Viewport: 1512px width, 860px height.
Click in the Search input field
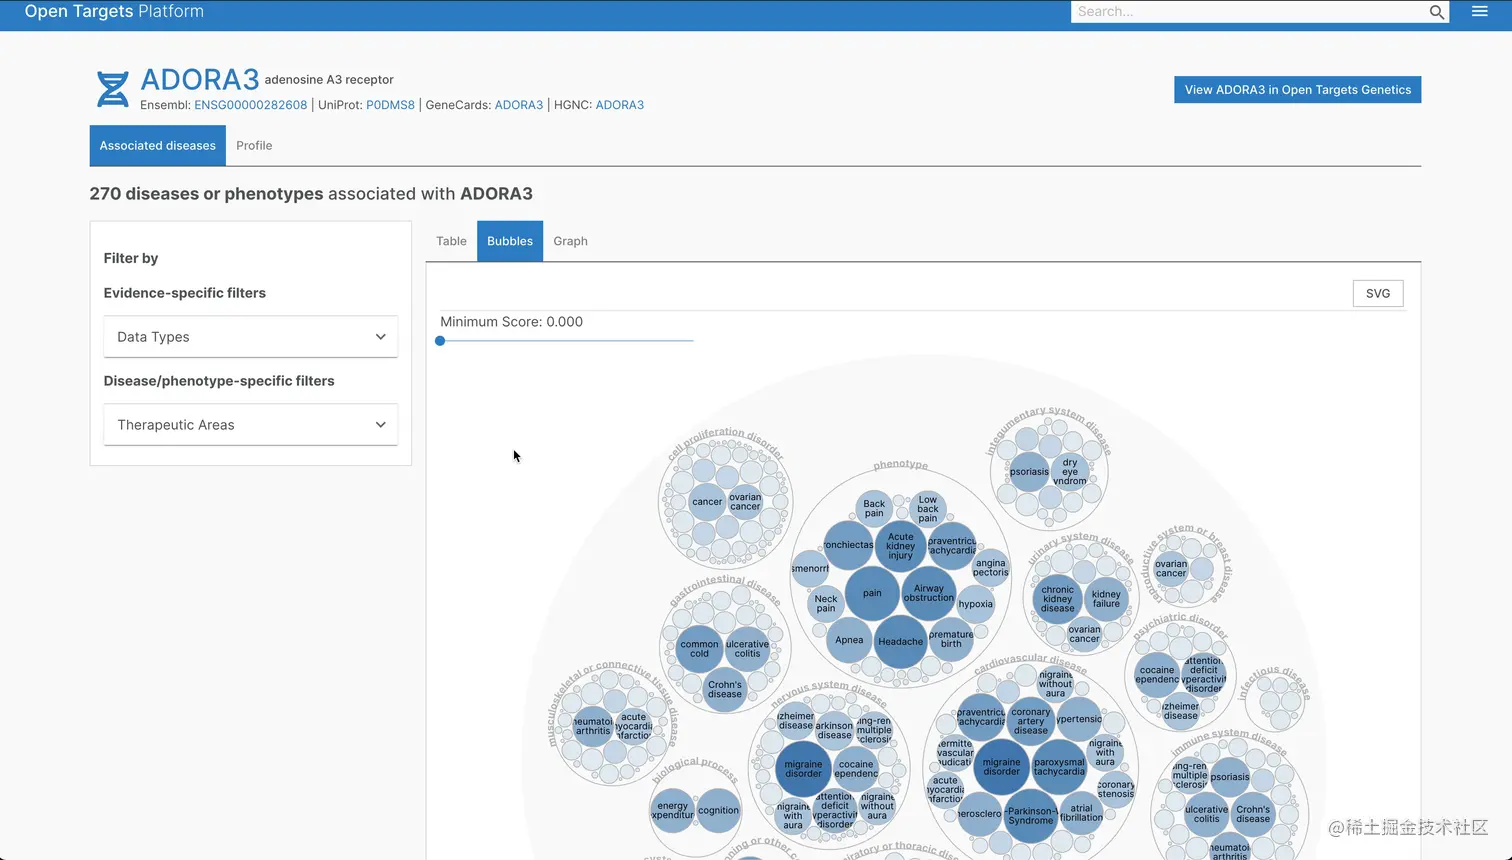point(1250,12)
